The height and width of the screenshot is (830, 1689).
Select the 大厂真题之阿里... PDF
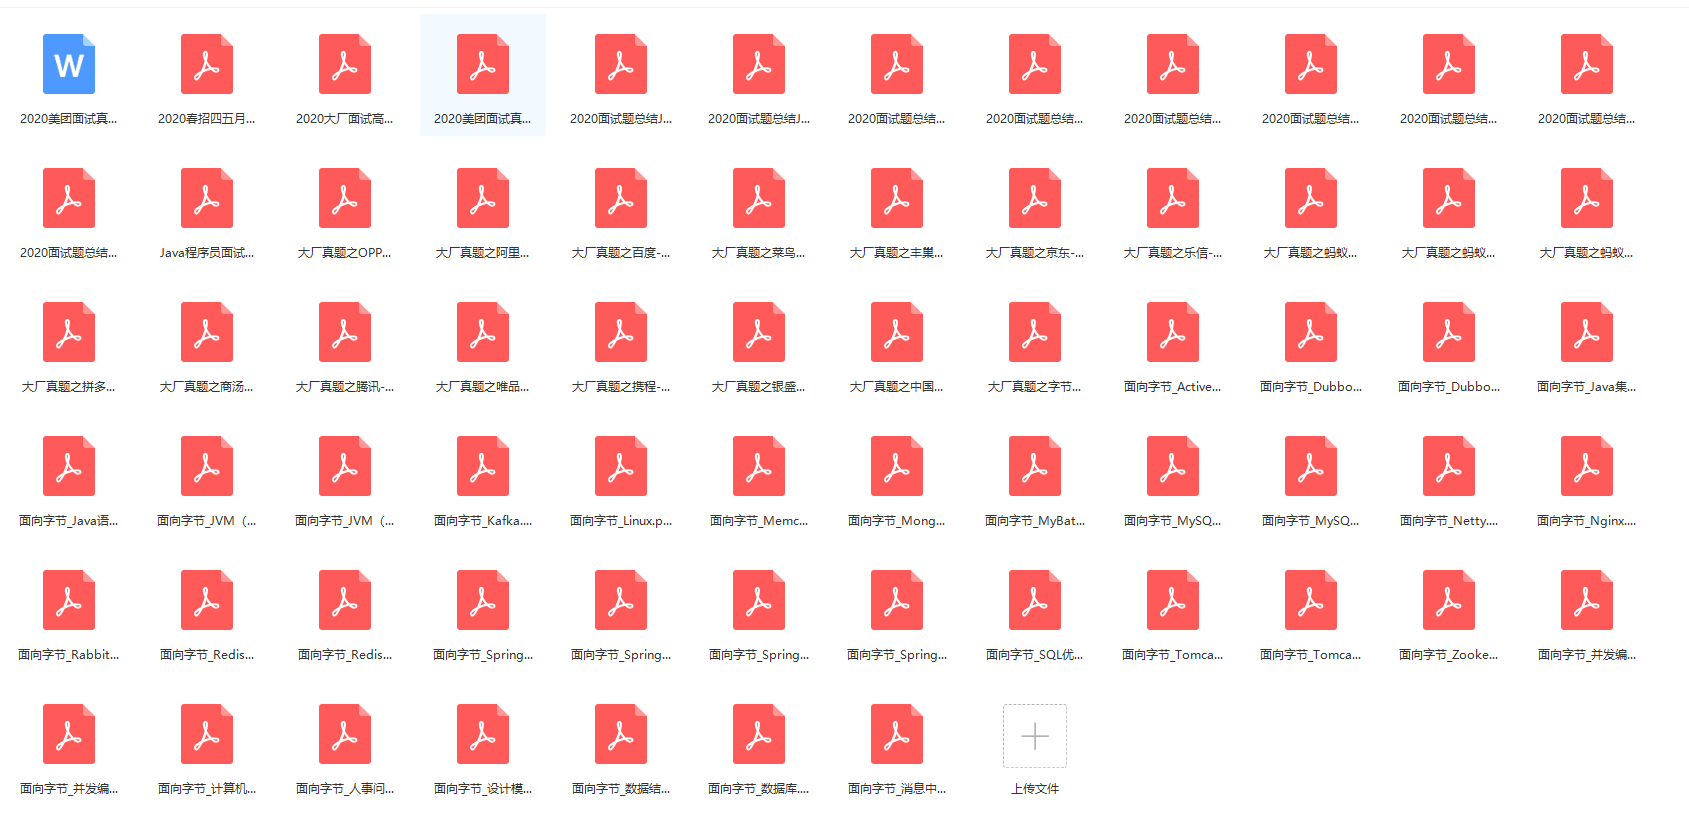coord(483,198)
